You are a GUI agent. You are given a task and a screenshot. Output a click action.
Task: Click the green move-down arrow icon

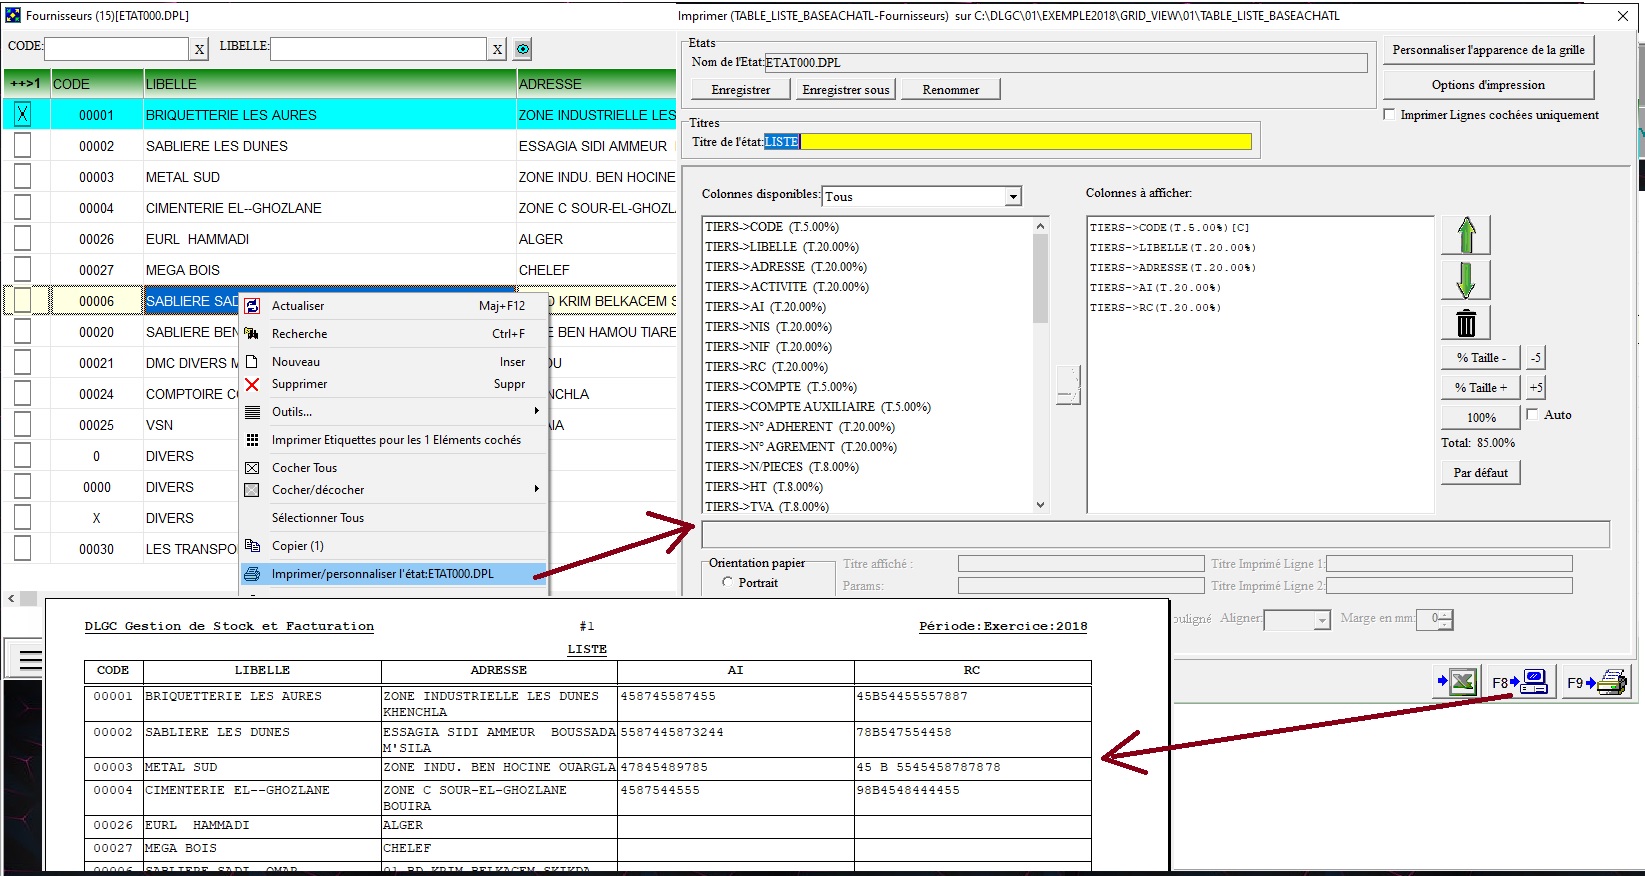(1466, 280)
